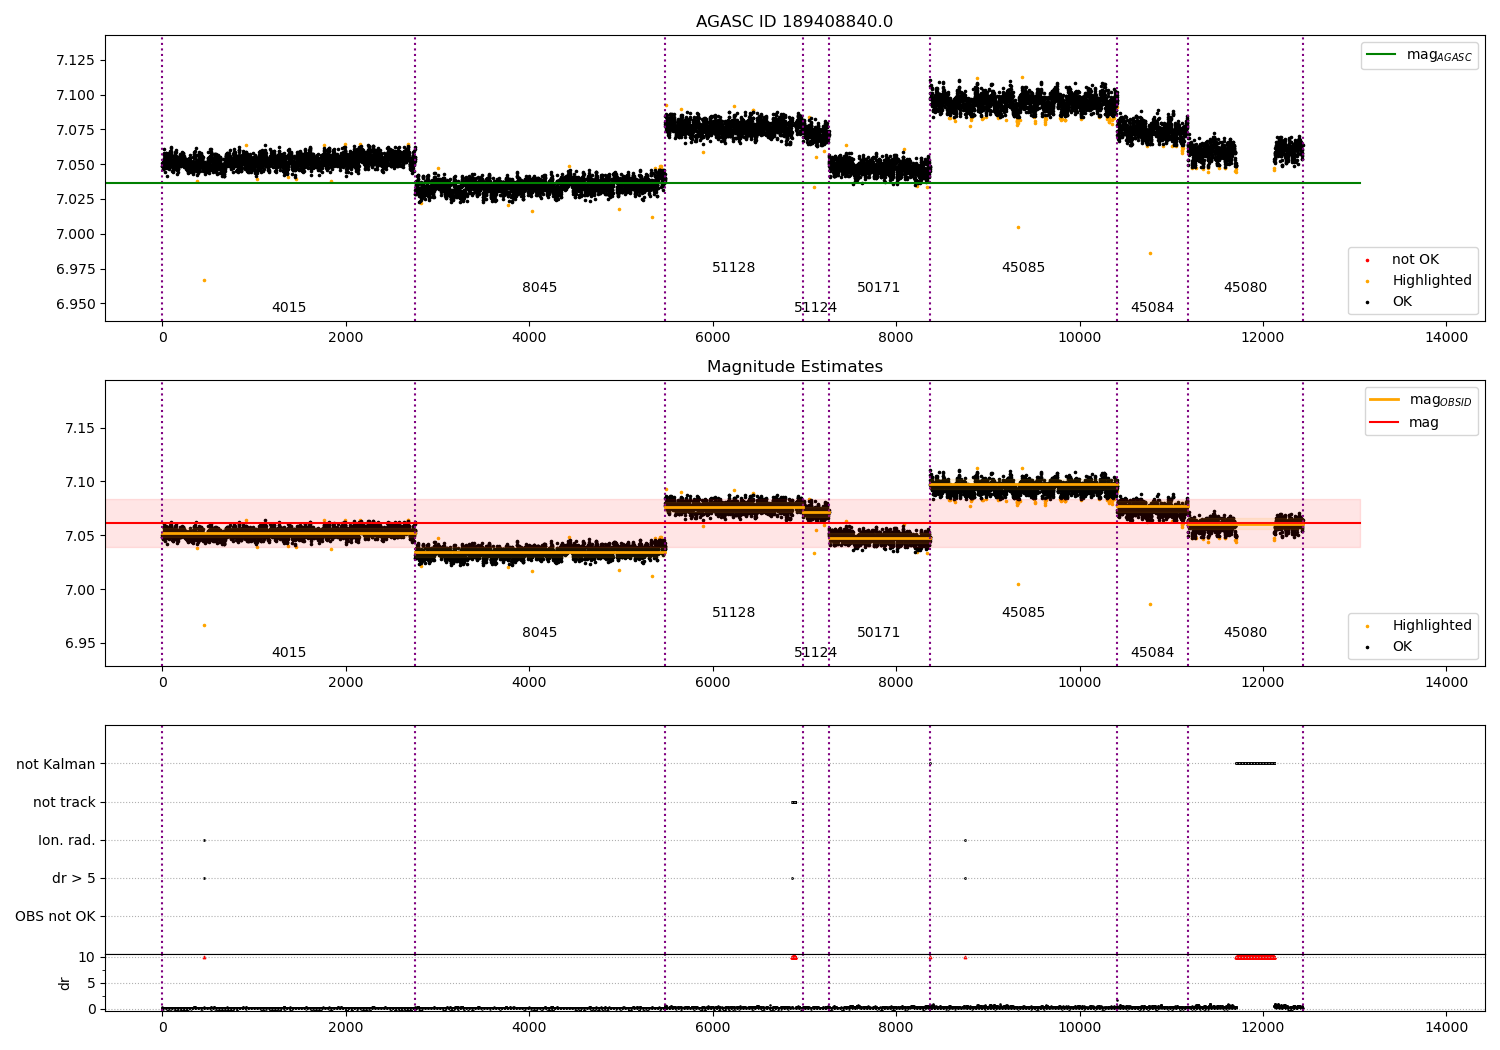Click obsid label 45080 in Magnitude Estimates plot
This screenshot has height=1050, width=1500.
coord(1245,633)
